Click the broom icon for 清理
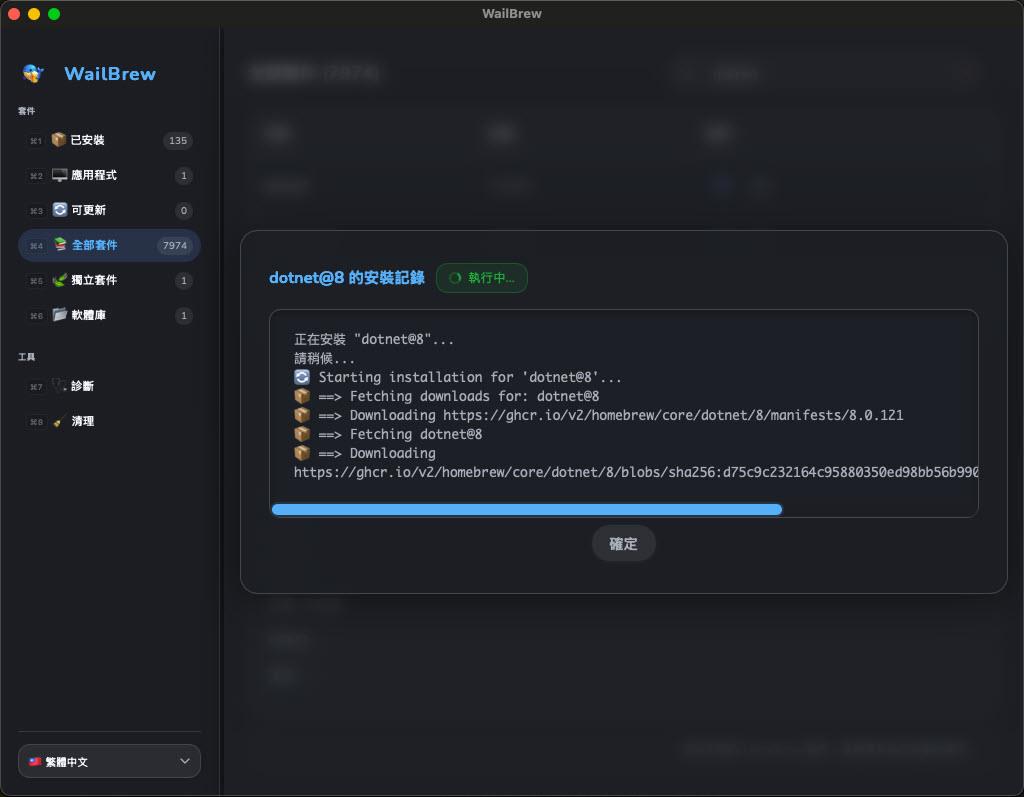Image resolution: width=1024 pixels, height=797 pixels. pos(59,421)
